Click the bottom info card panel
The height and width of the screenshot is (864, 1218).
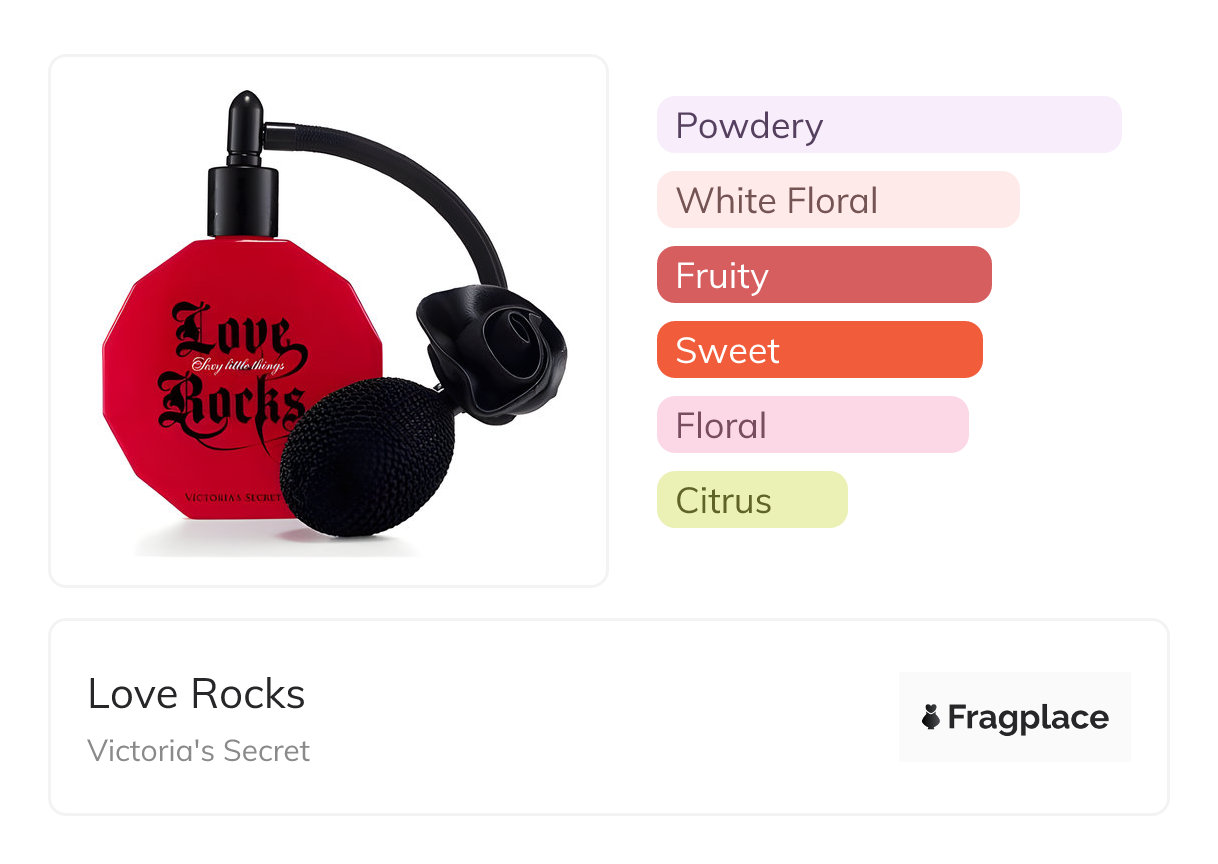(609, 717)
